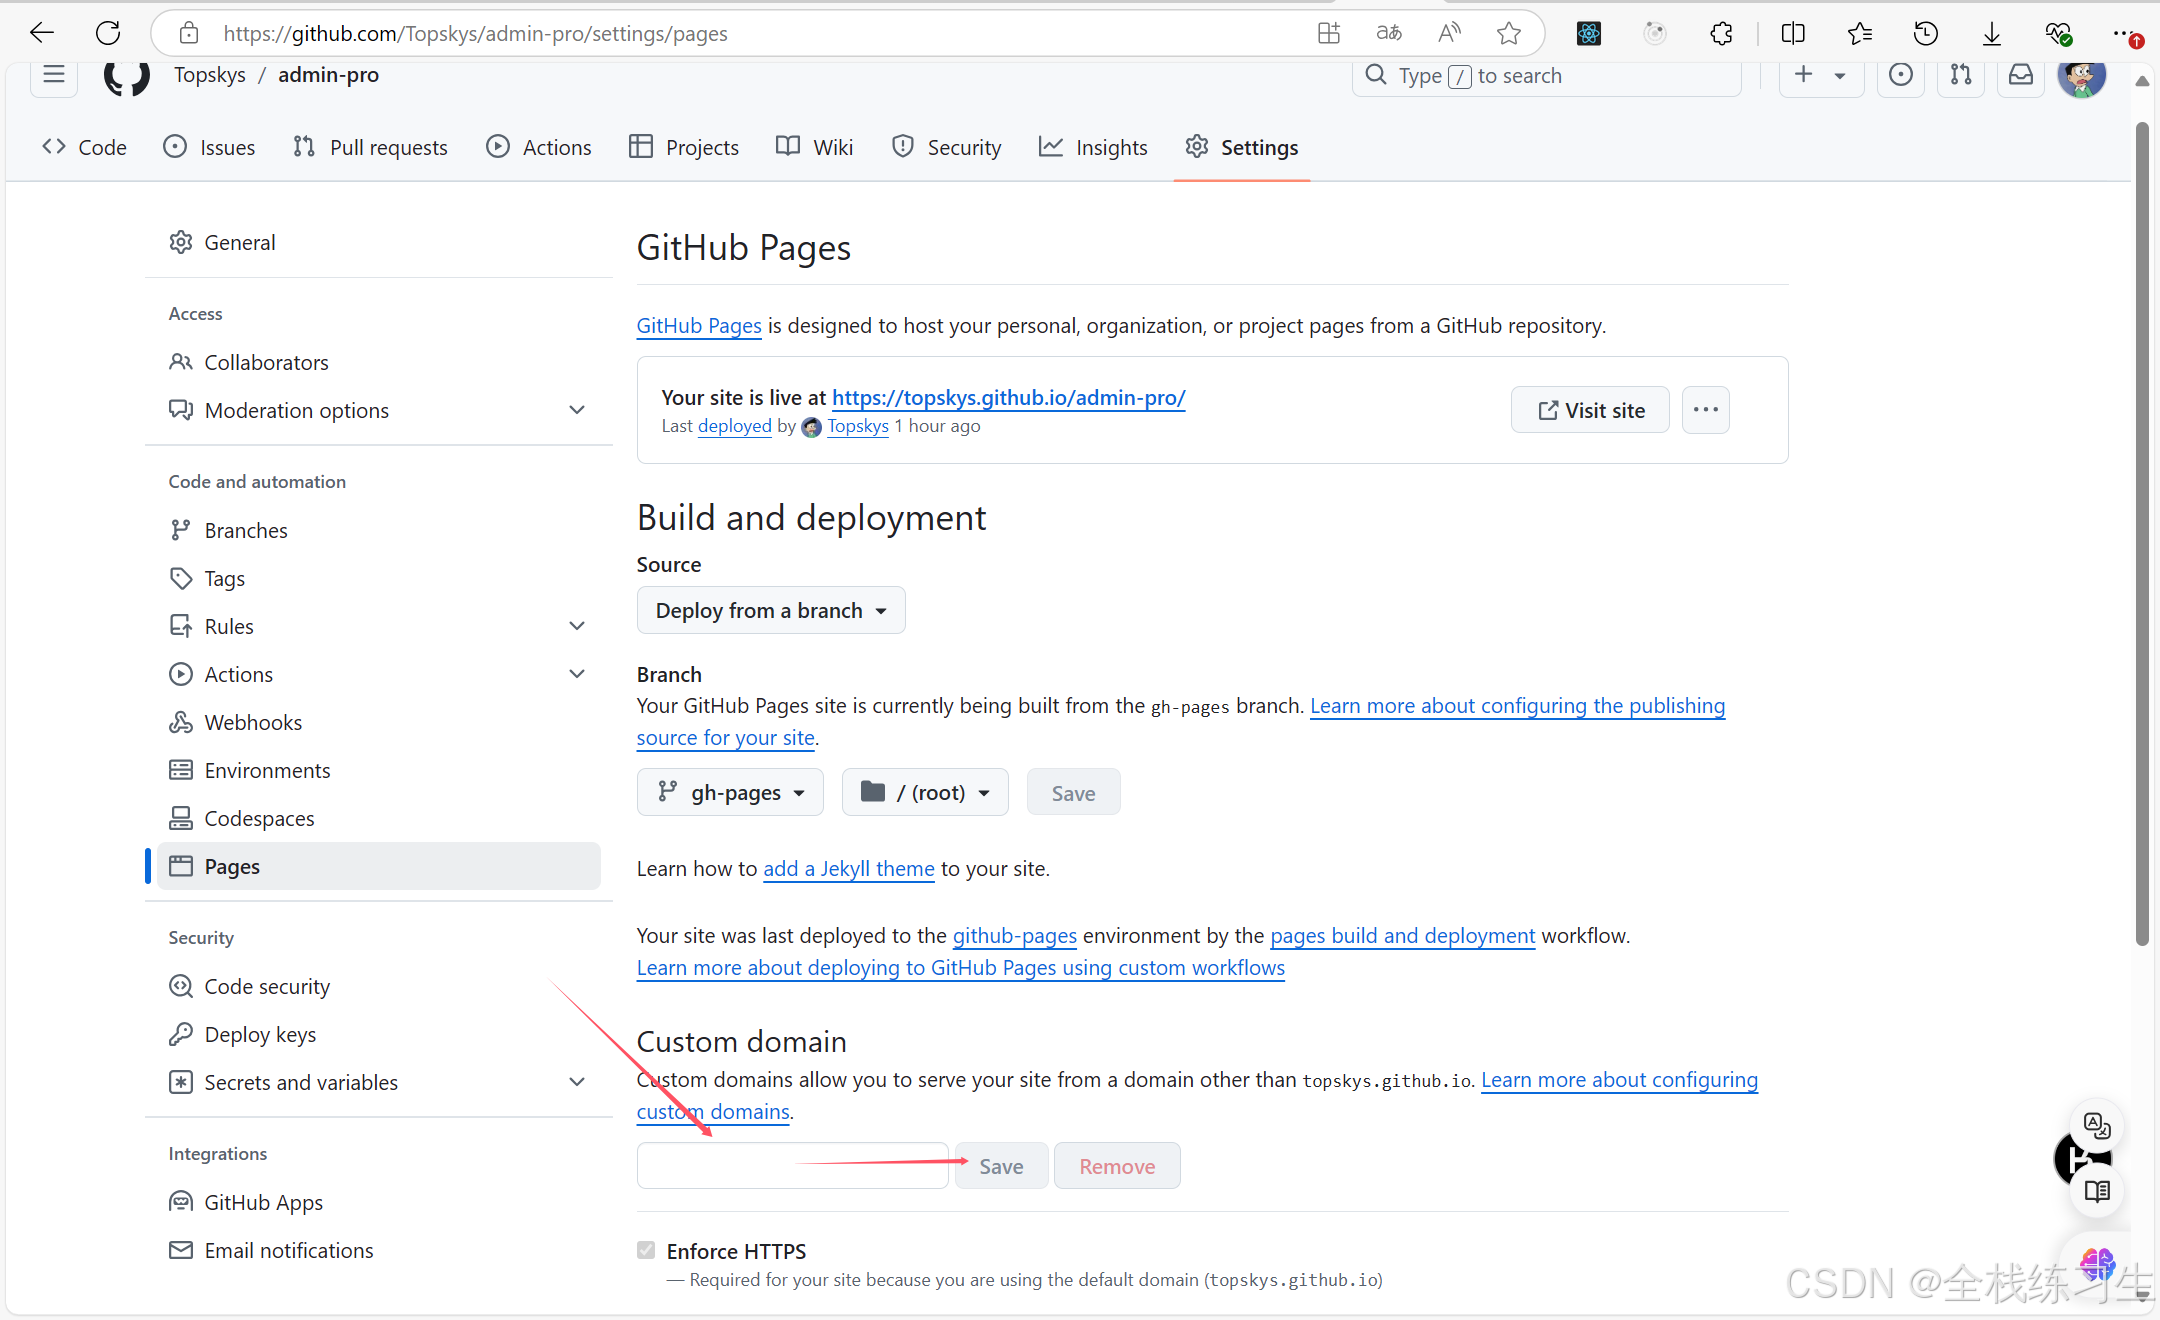Open site options three-dots menu button
Viewport: 2160px width, 1320px height.
click(1705, 410)
